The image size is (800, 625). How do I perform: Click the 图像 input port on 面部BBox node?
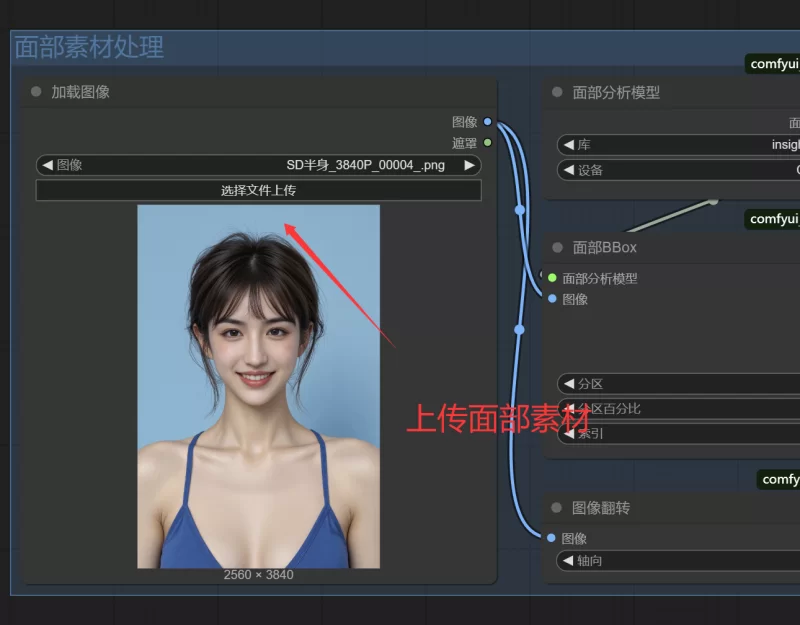click(x=552, y=298)
